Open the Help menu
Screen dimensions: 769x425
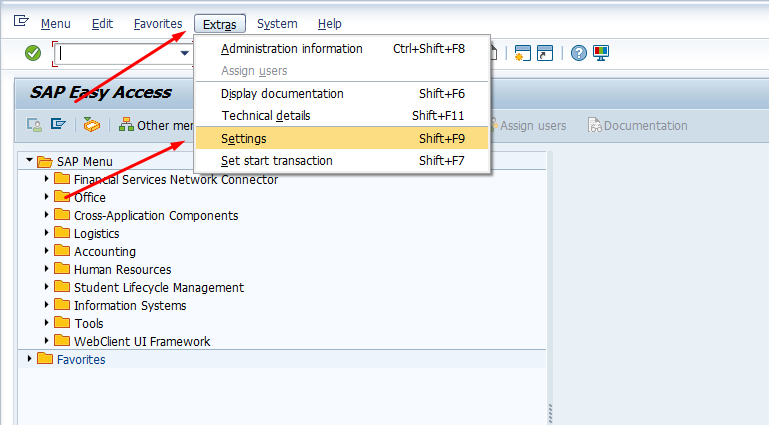[x=330, y=24]
